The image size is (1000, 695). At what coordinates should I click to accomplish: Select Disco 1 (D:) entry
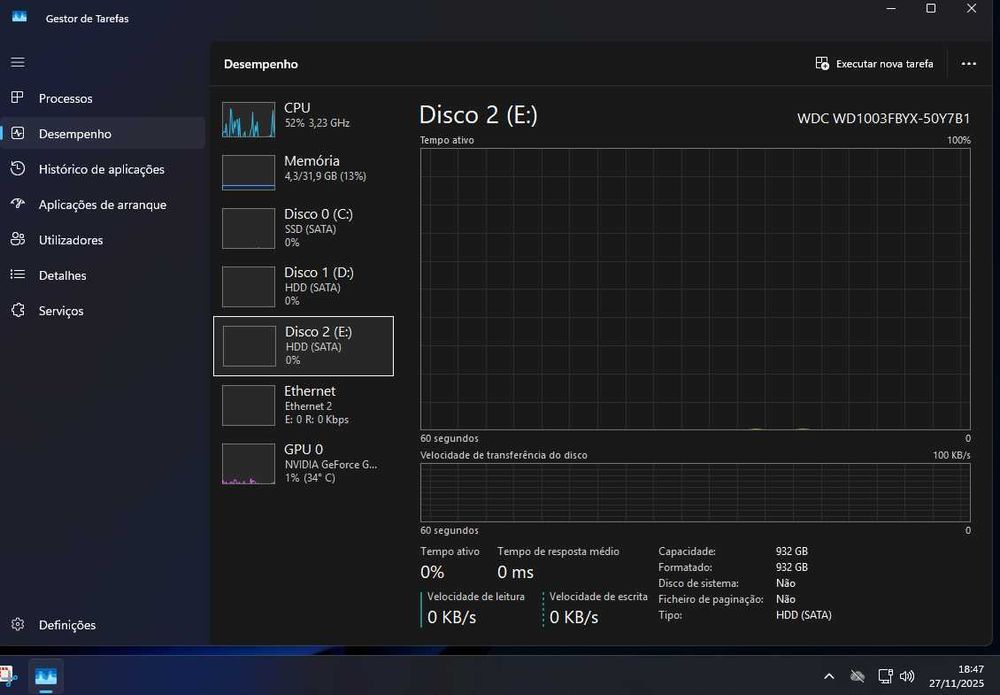(304, 286)
